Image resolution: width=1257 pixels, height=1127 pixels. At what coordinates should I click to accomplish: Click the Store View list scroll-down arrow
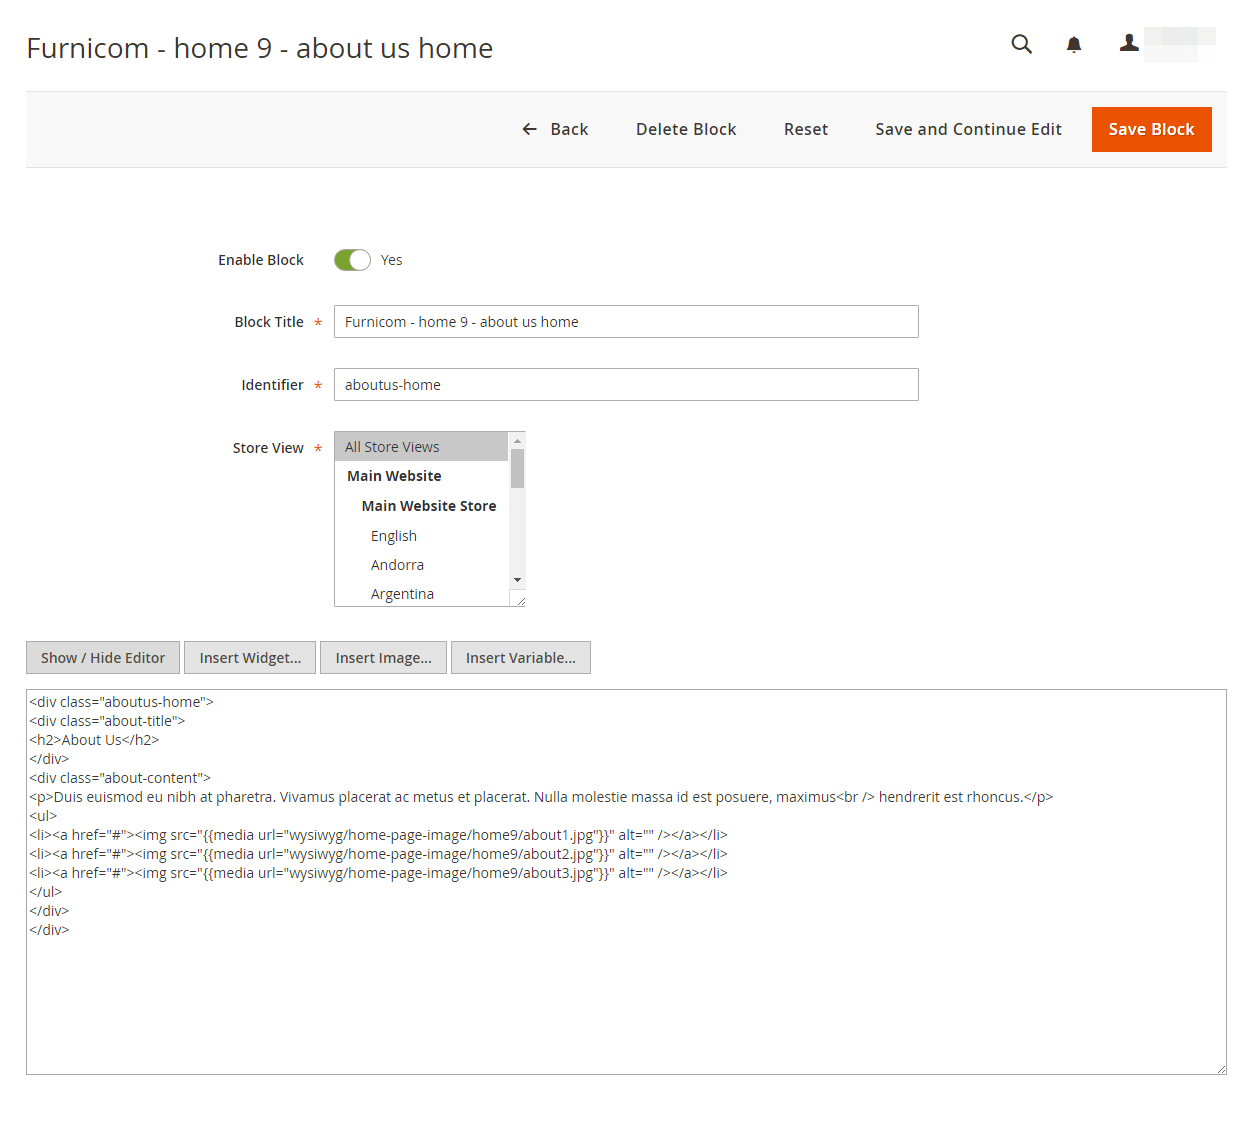[x=517, y=580]
